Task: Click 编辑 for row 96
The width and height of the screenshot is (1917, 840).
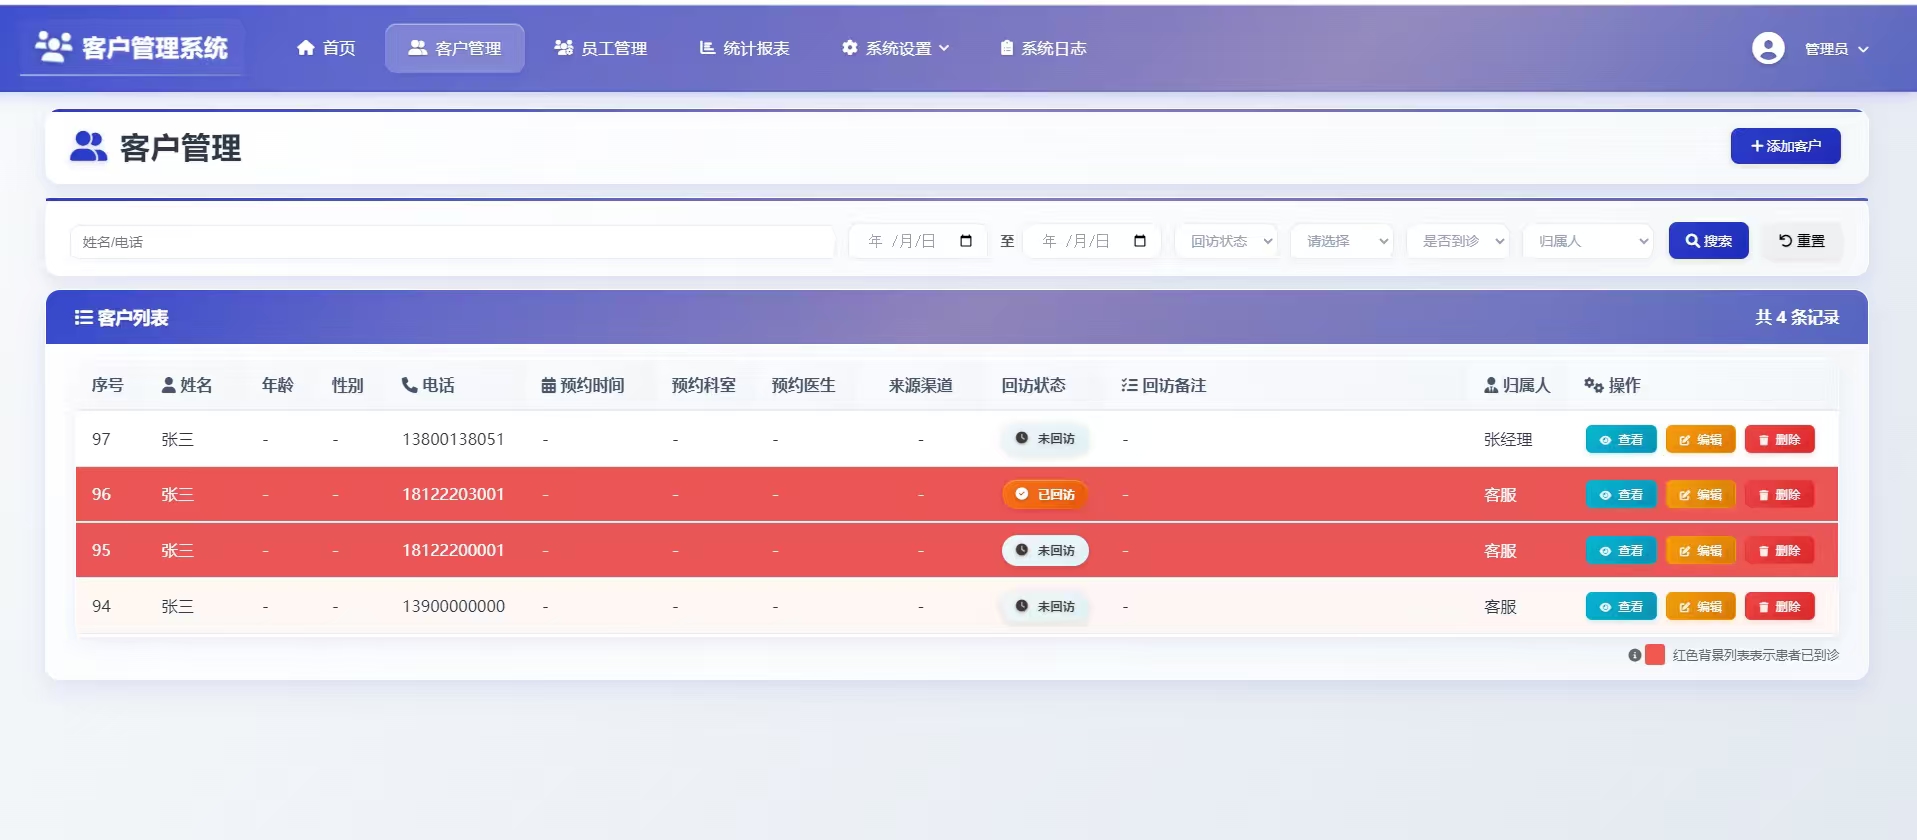Action: (x=1701, y=495)
